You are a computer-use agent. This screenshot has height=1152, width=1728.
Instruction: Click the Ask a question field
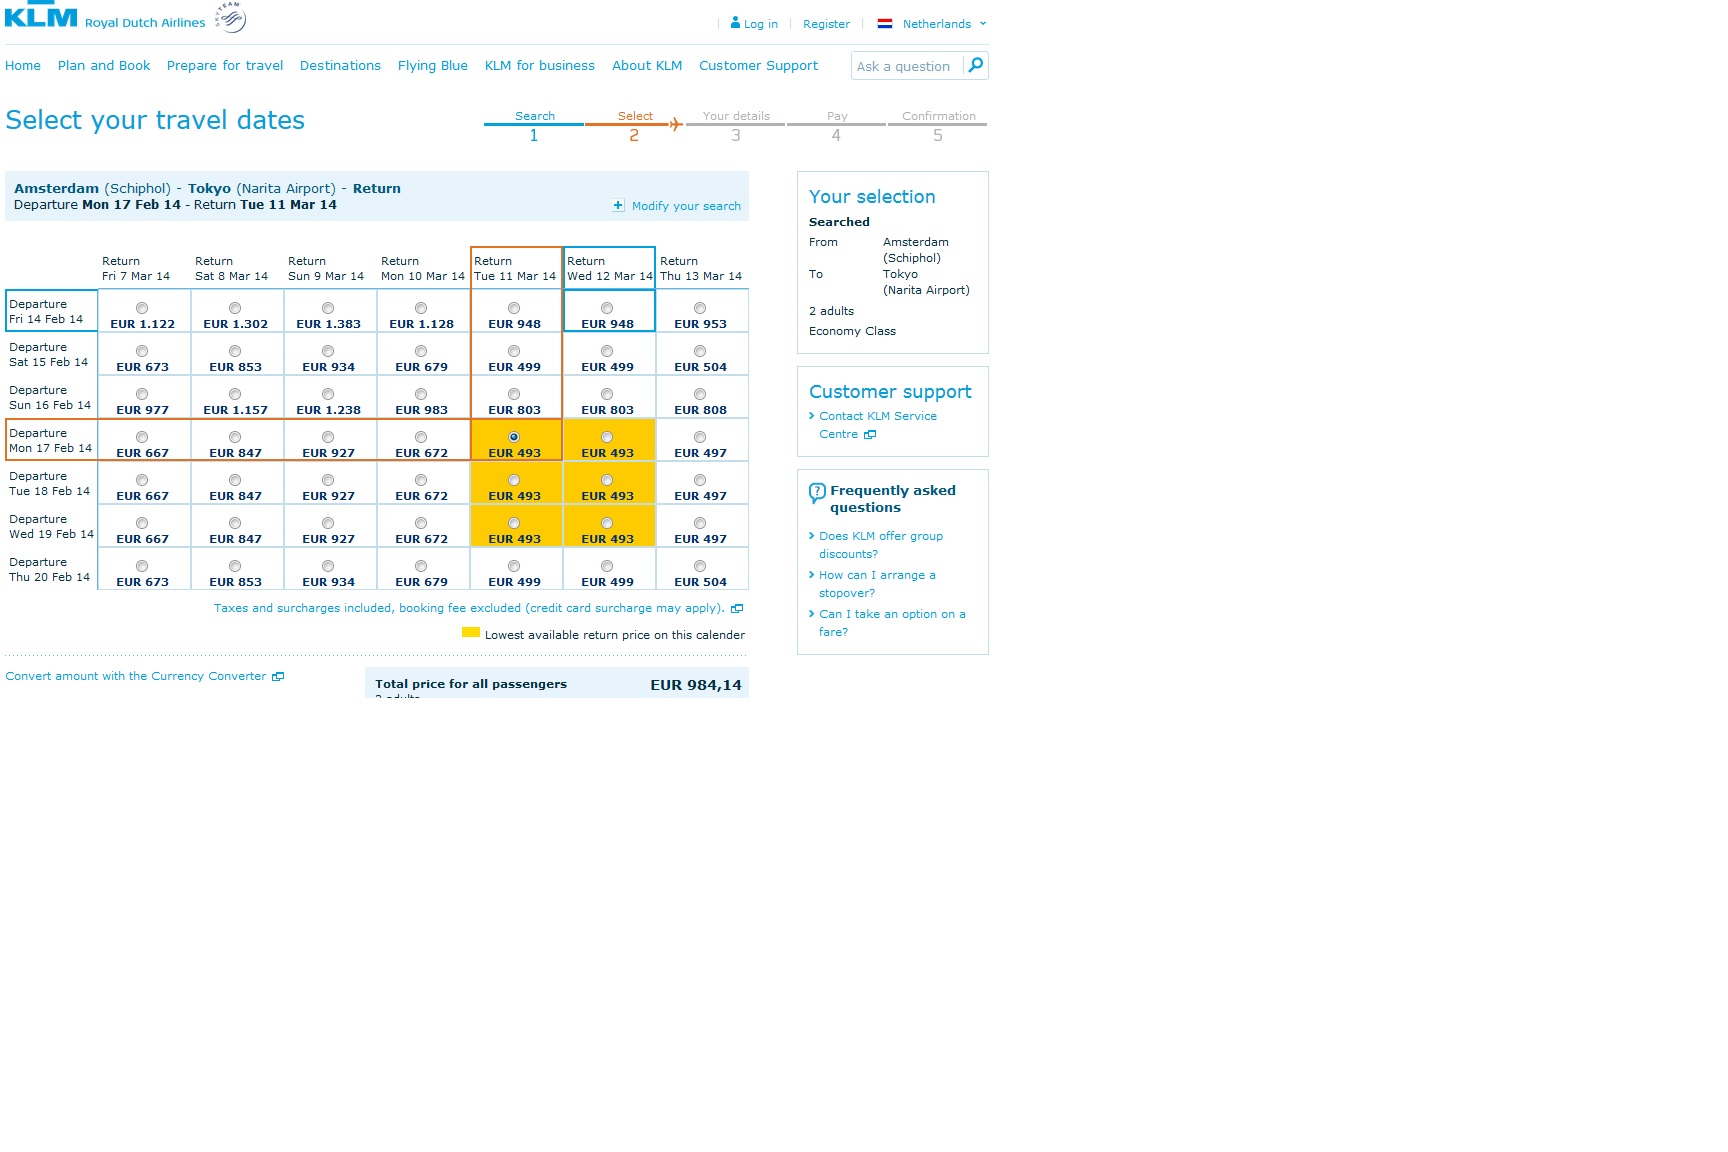[x=908, y=66]
